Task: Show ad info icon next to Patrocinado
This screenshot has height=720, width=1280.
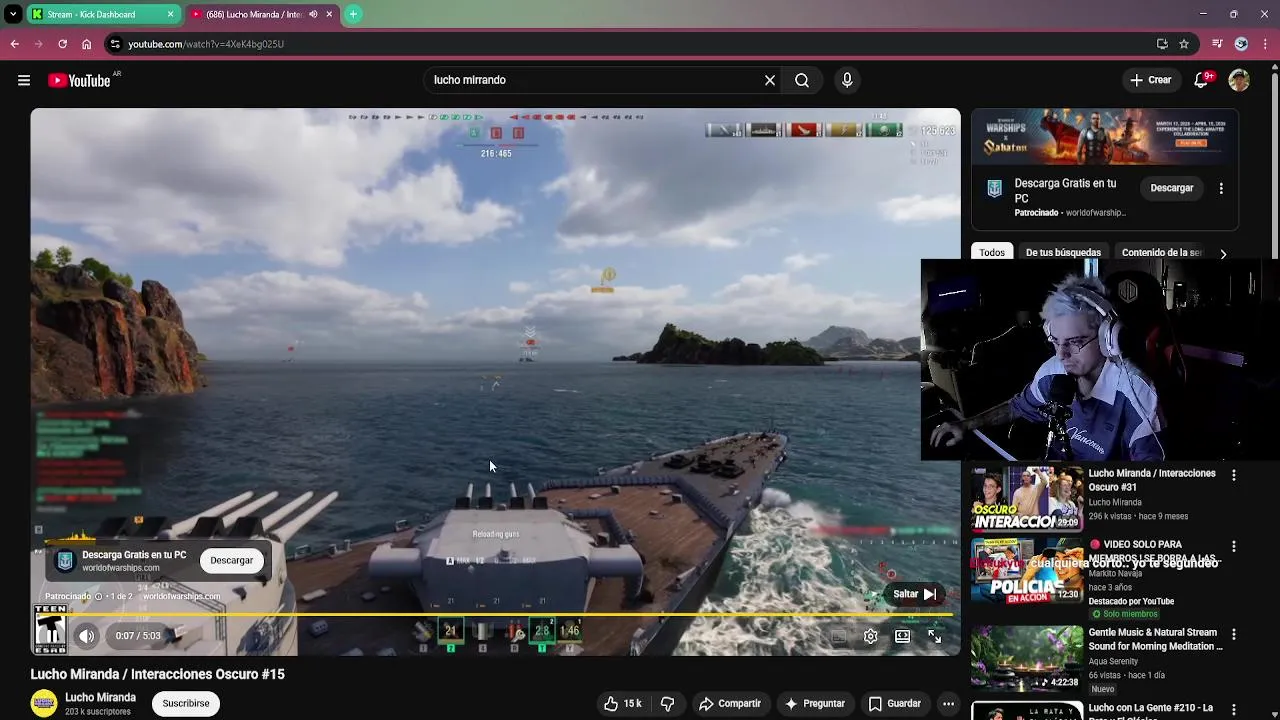Action: tap(98, 596)
